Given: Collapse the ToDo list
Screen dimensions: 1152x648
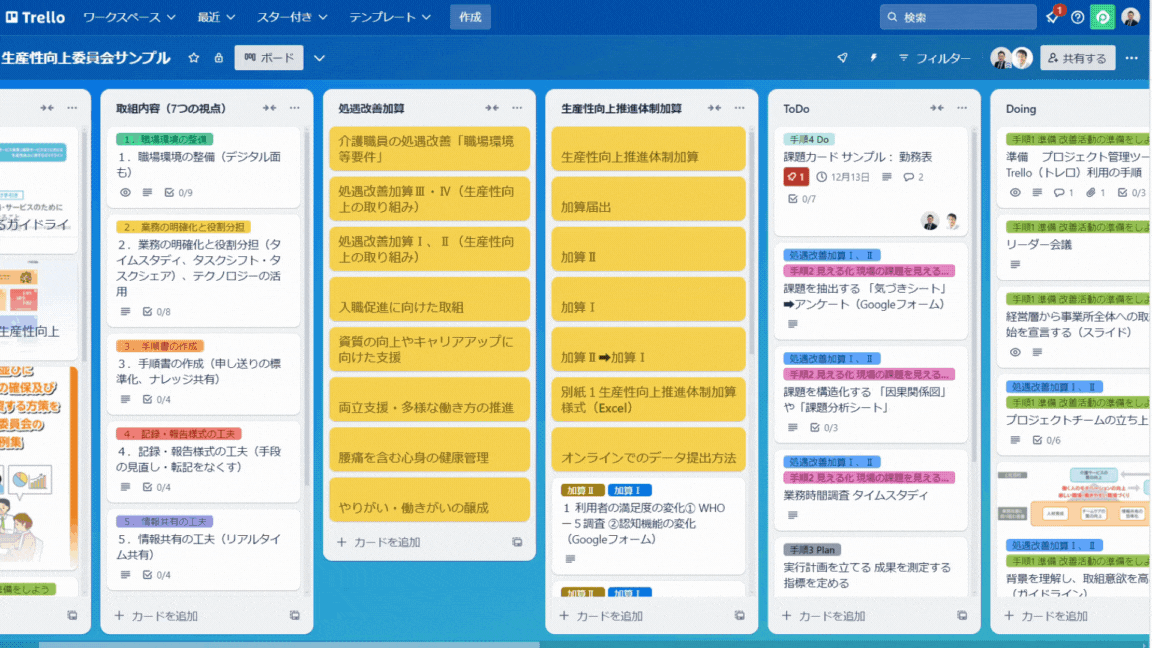Looking at the screenshot, I should coord(937,108).
